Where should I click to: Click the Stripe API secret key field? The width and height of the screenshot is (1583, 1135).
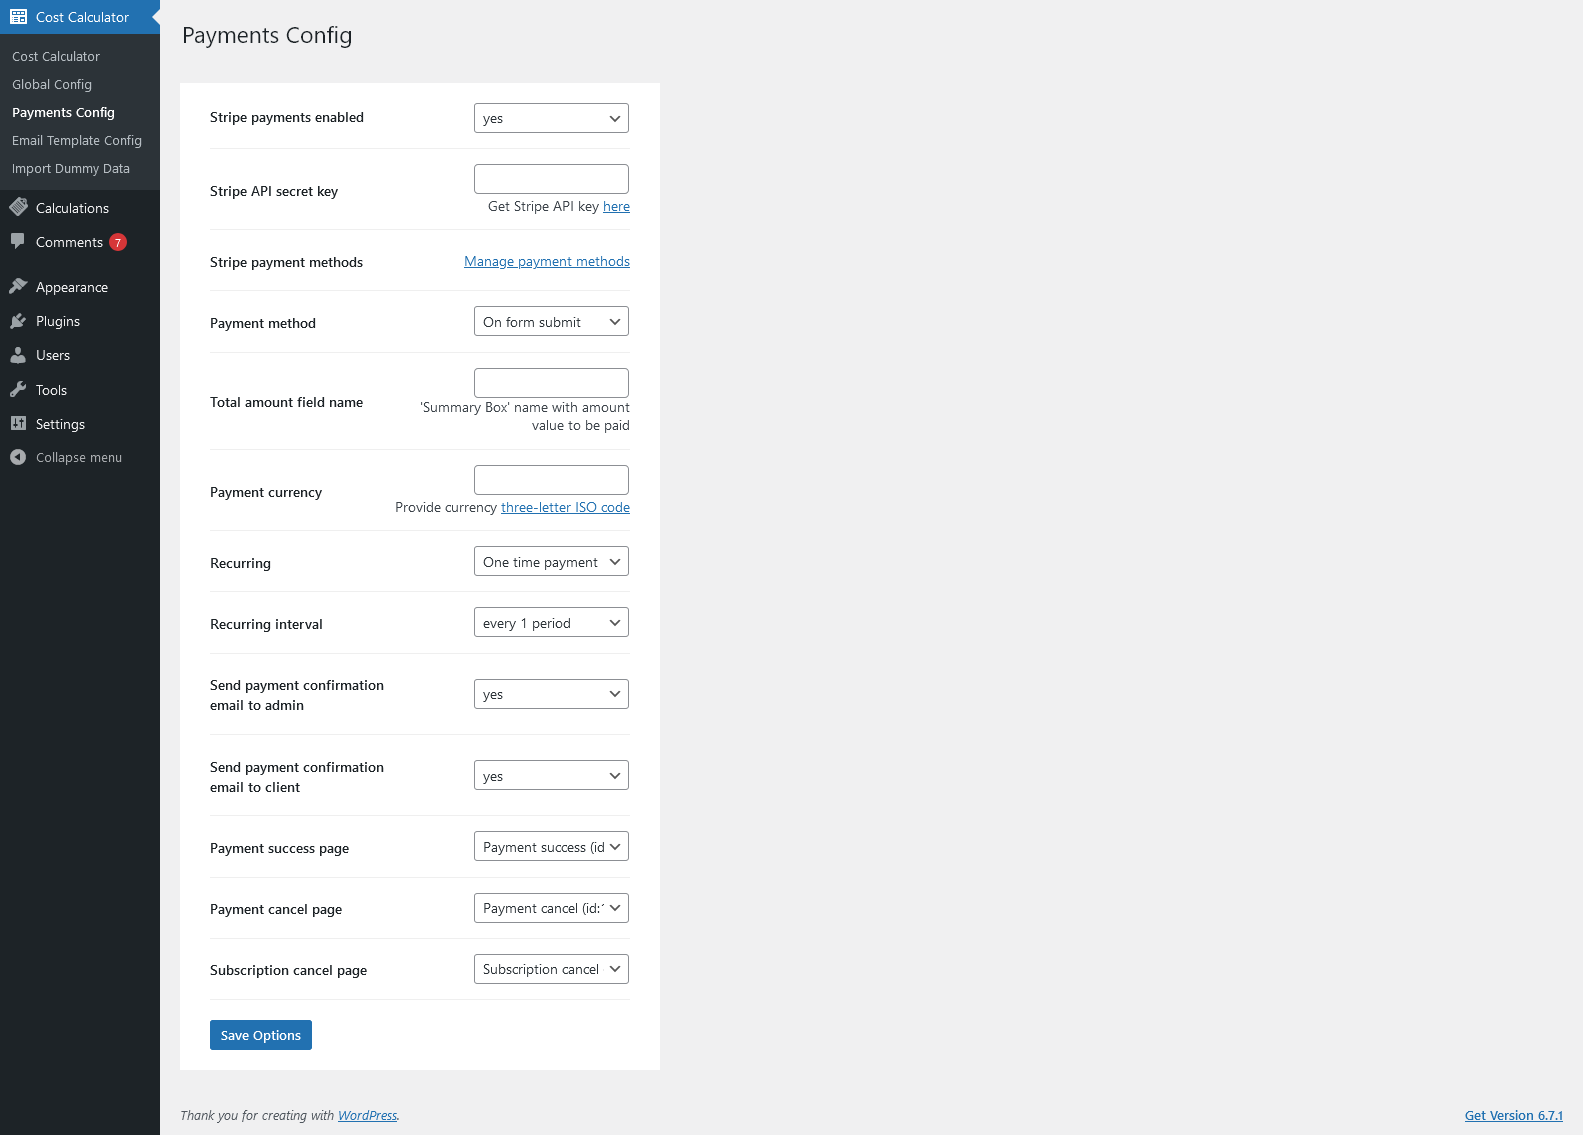click(551, 179)
